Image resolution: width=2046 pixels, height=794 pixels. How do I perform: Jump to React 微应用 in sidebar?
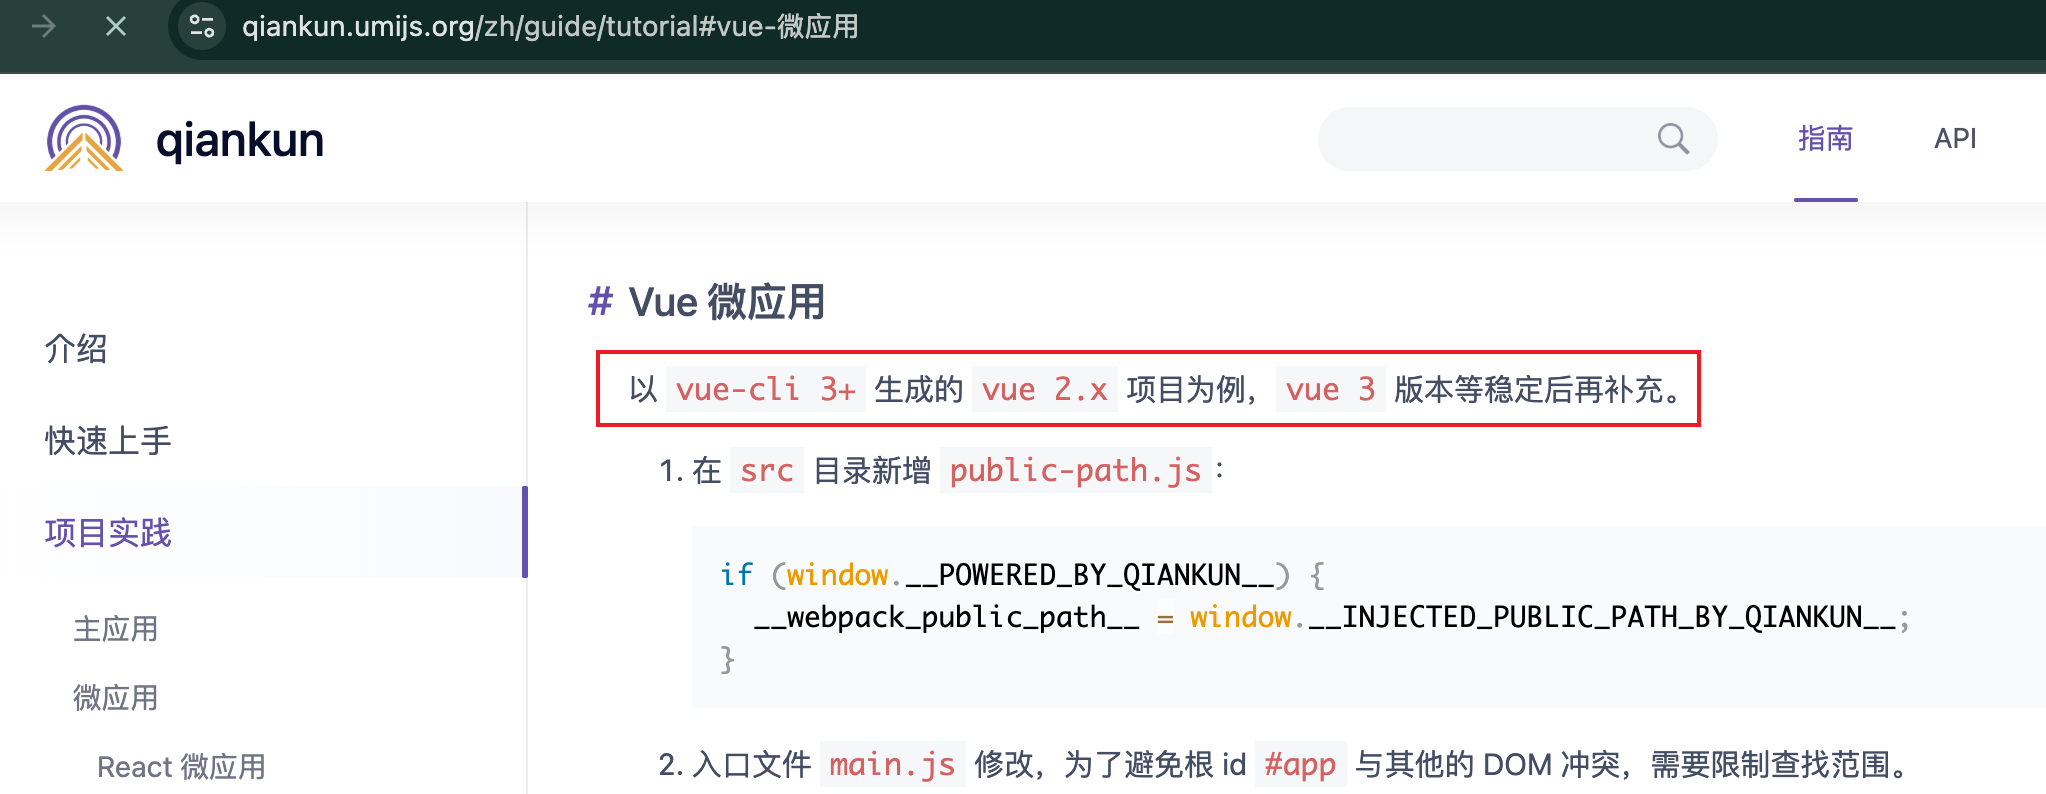181,767
